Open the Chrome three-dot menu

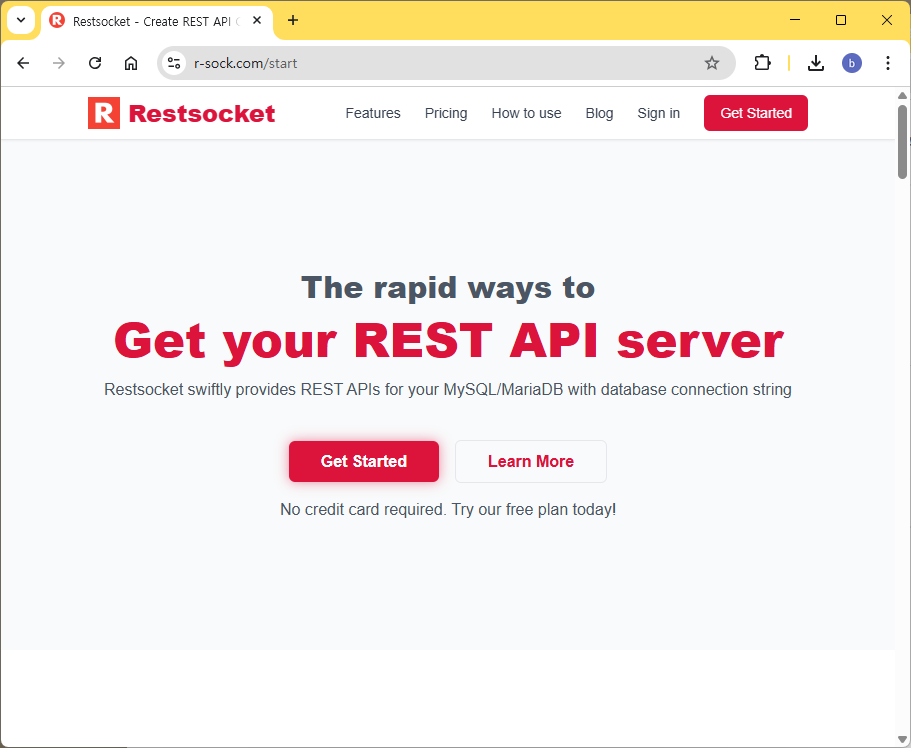pos(888,63)
